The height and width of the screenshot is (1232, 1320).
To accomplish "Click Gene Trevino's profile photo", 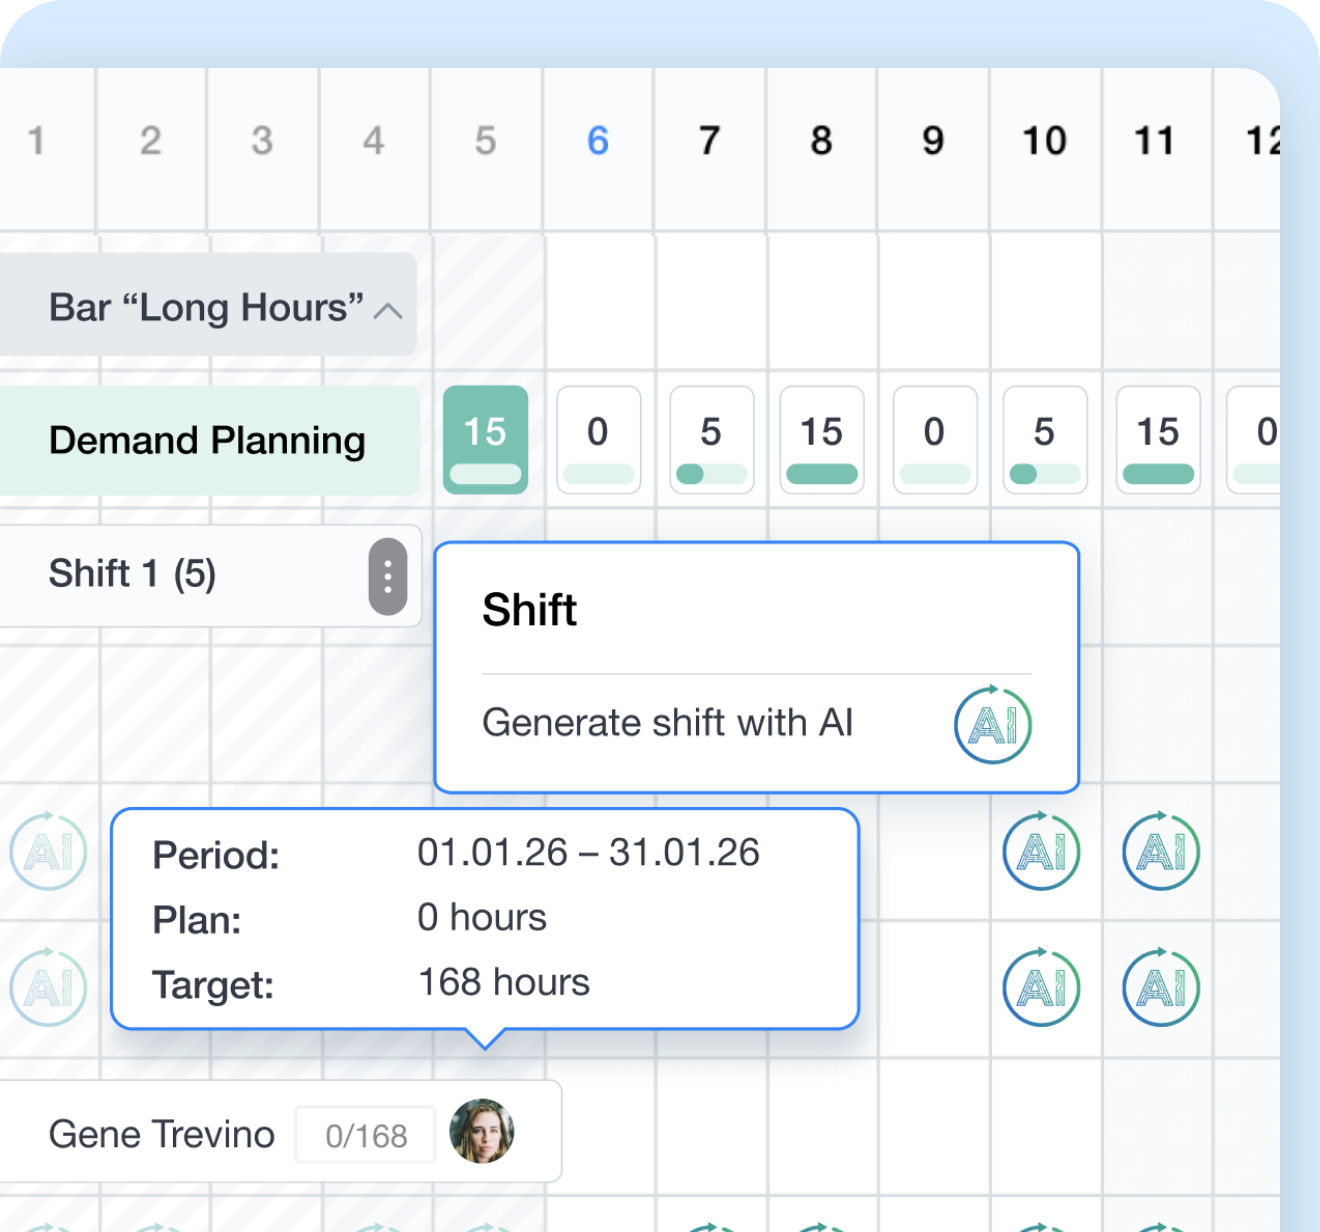I will point(484,1132).
